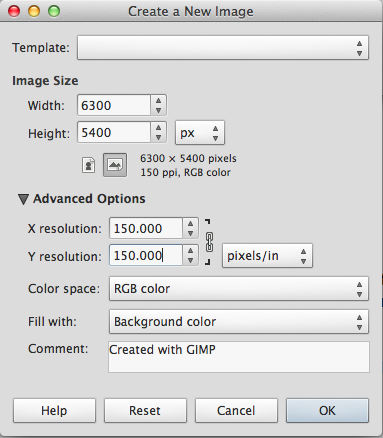Decrease Width with down stepper arrow
This screenshot has height=438, width=383.
click(x=158, y=110)
